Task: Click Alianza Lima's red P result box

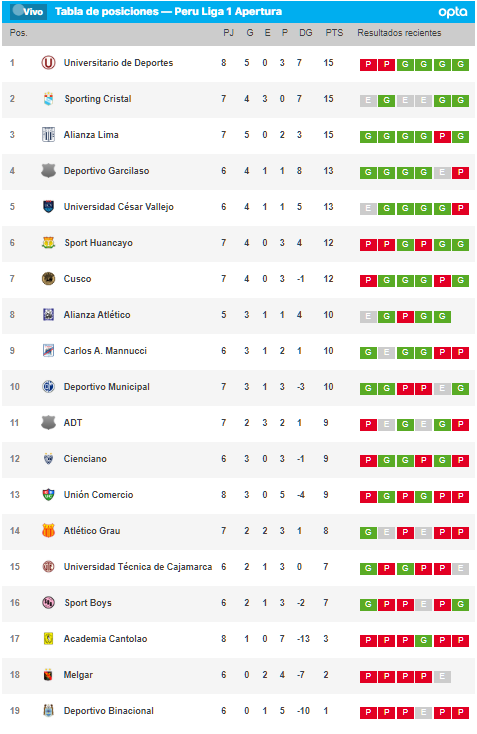Action: tap(442, 137)
